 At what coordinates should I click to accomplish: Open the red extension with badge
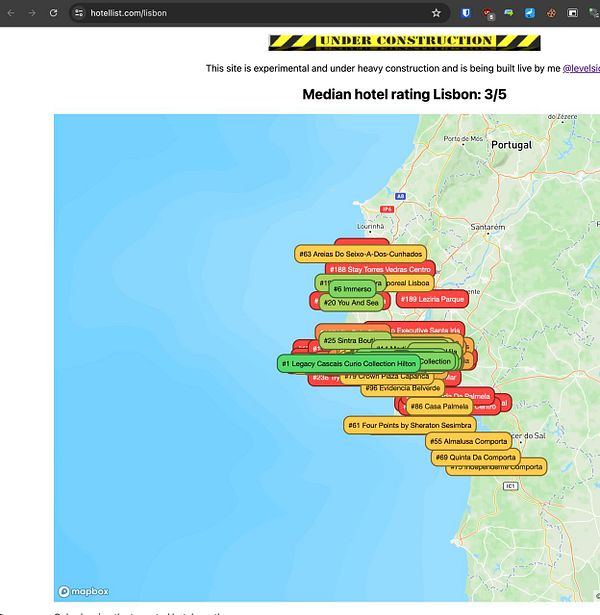(x=488, y=14)
